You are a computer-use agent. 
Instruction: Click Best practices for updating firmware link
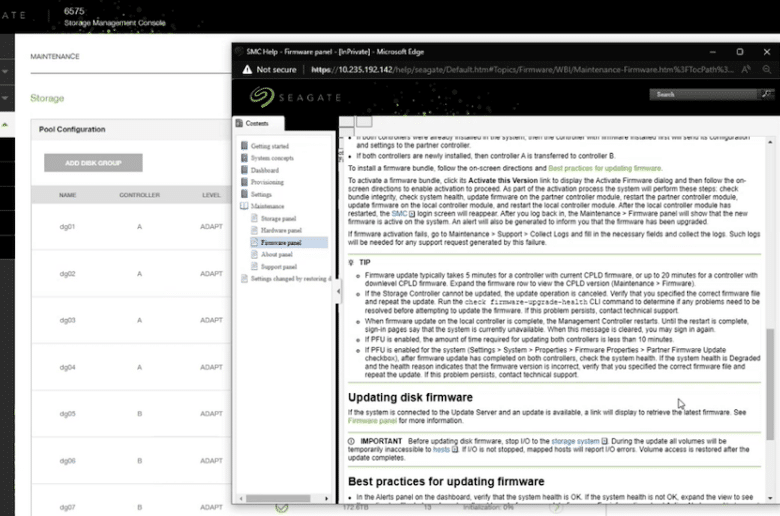604,168
